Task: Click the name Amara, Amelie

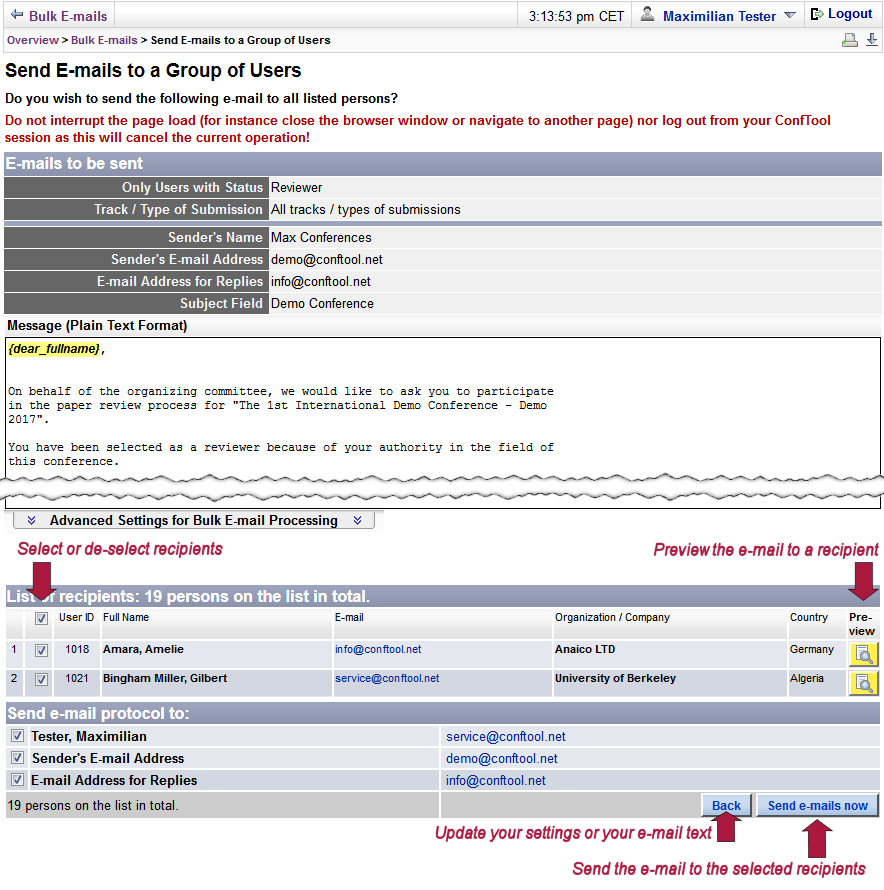Action: (143, 649)
